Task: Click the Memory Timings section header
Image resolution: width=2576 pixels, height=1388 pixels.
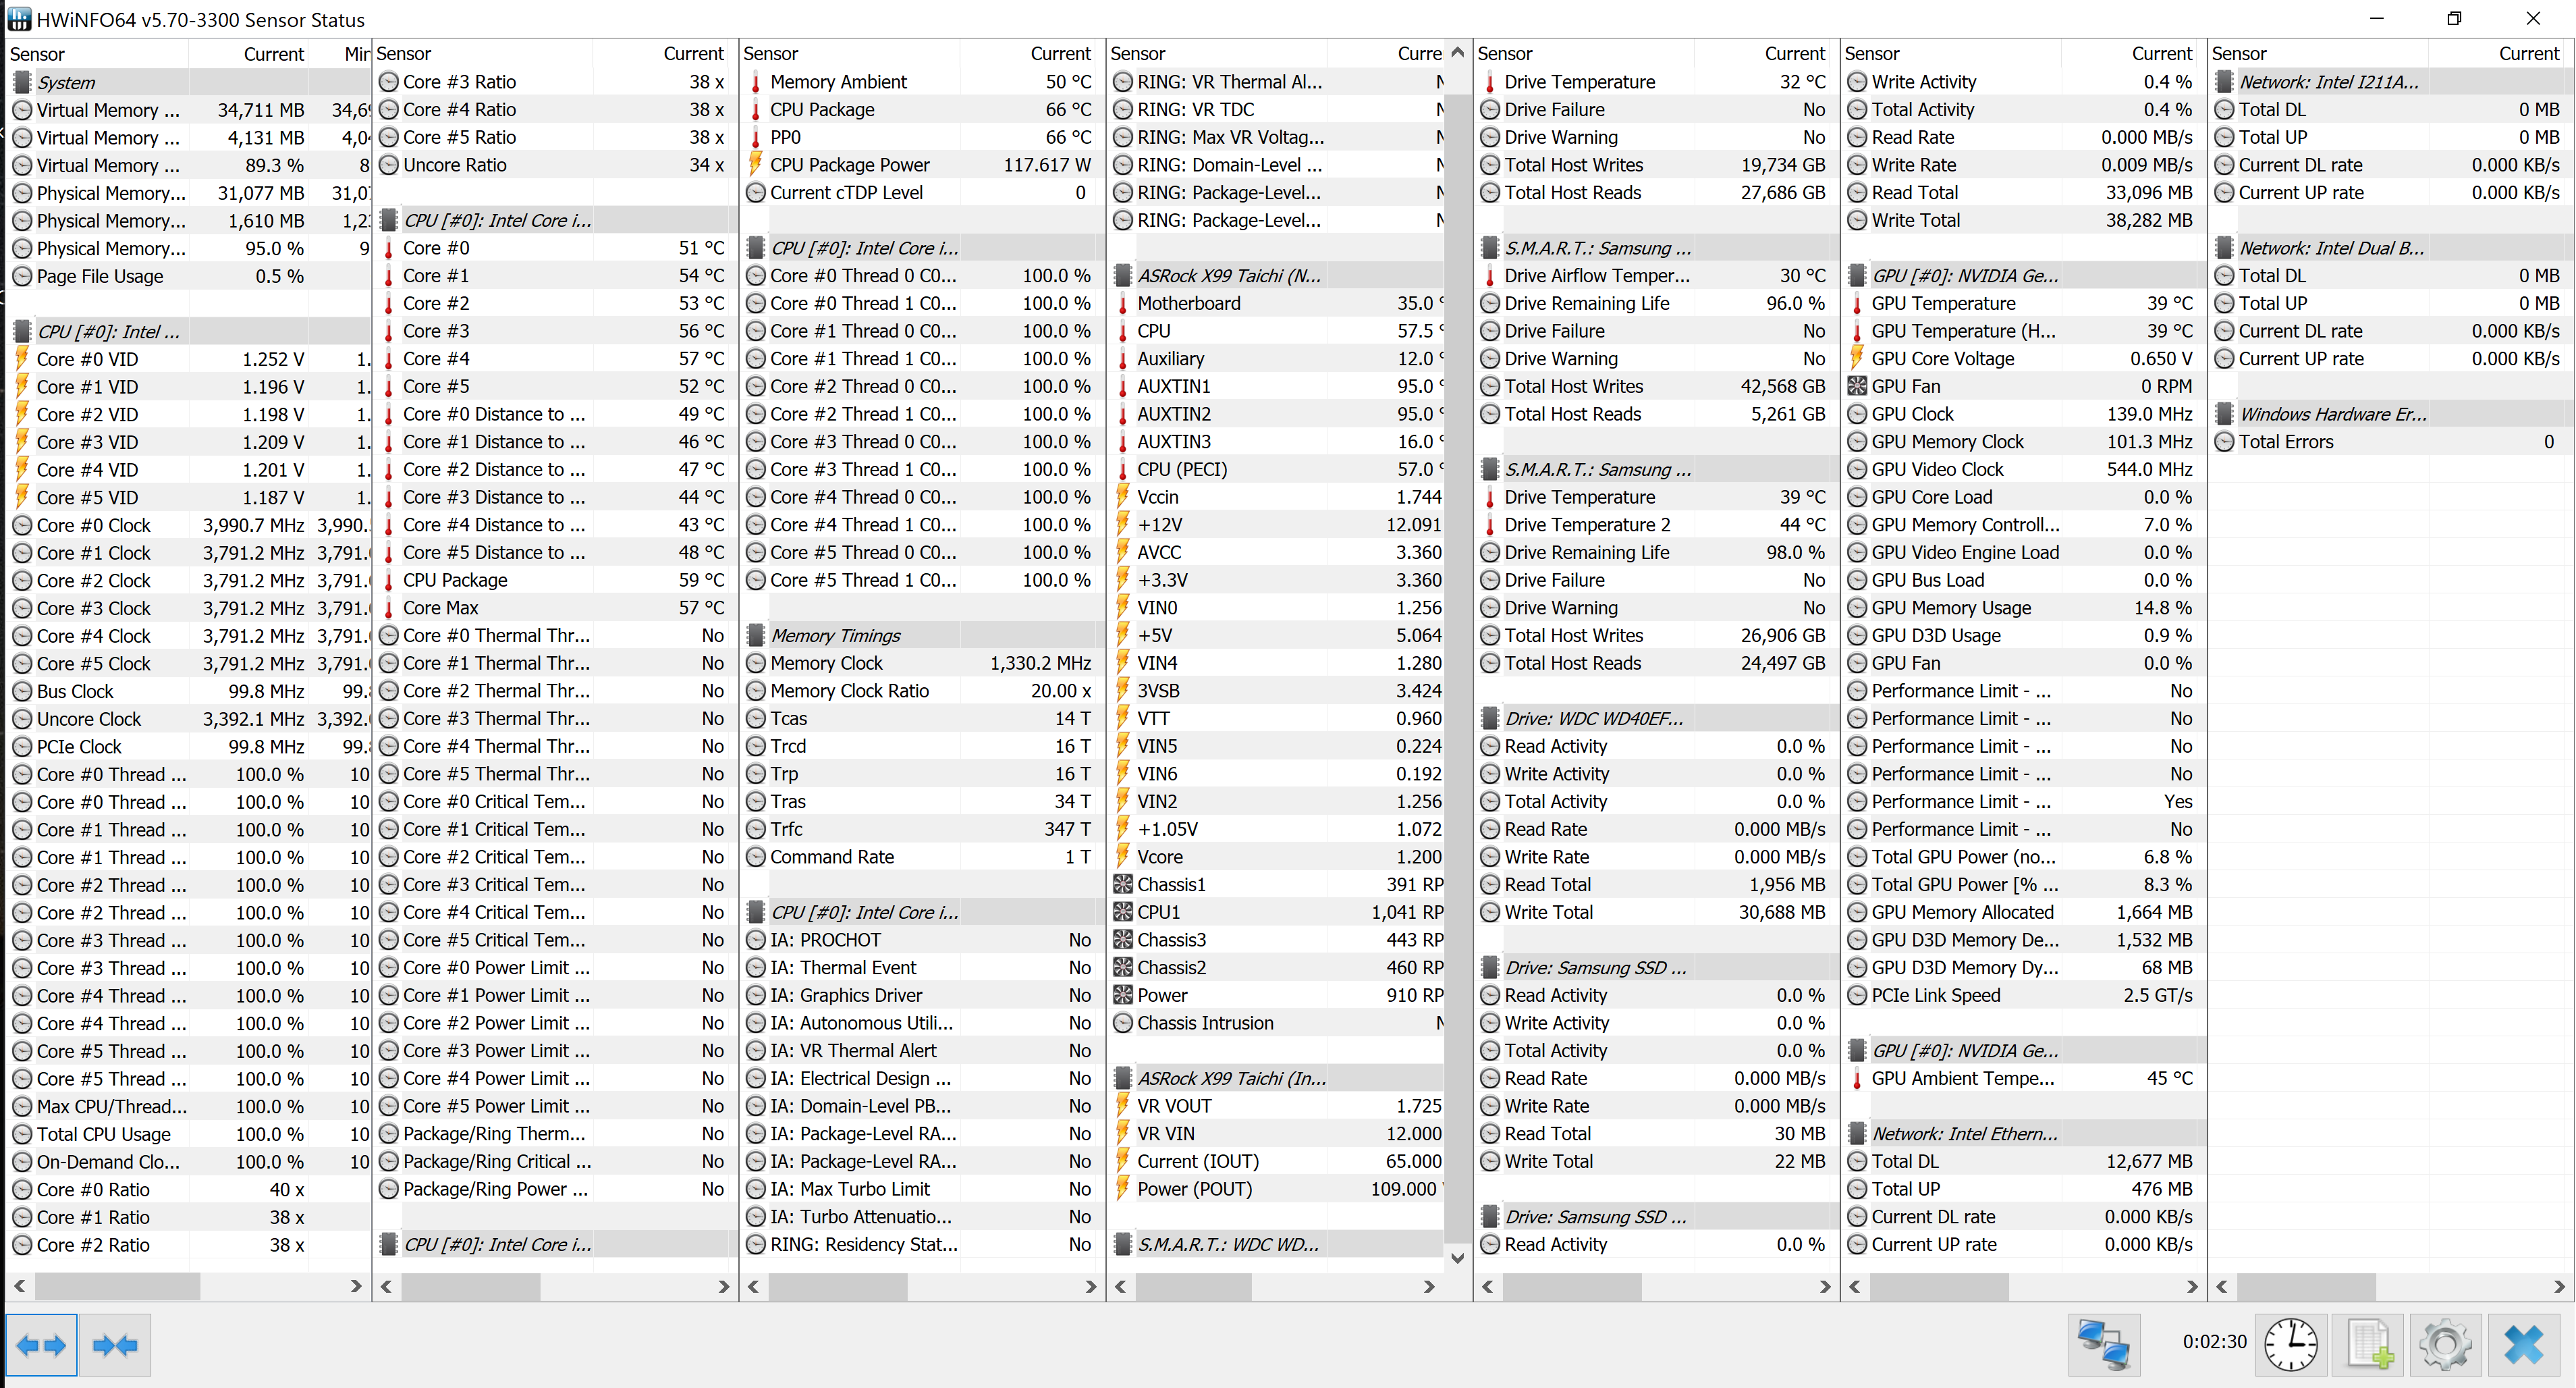Action: tap(836, 635)
